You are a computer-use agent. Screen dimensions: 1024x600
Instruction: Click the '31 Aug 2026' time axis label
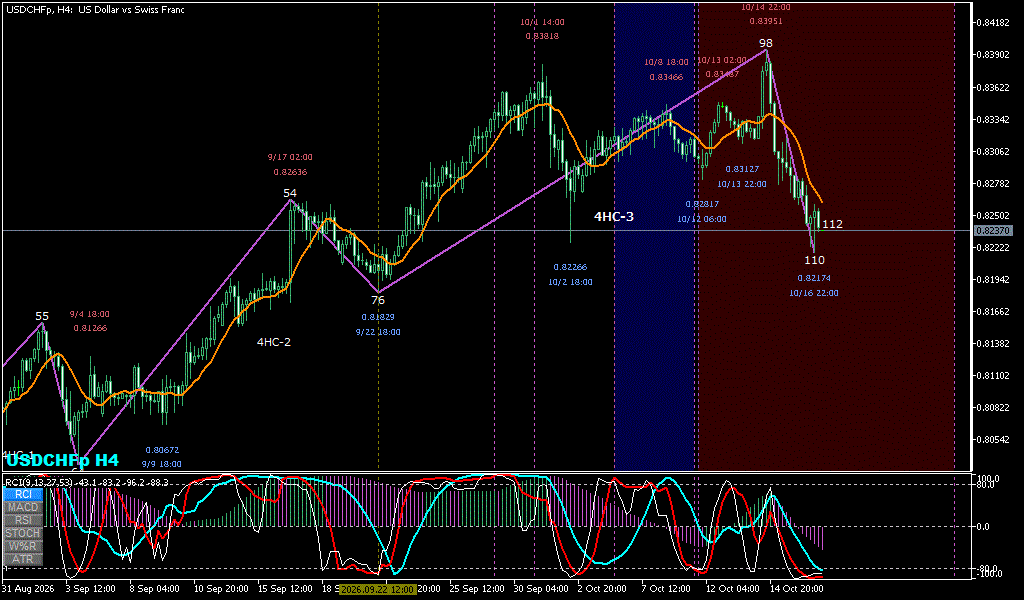click(x=27, y=588)
